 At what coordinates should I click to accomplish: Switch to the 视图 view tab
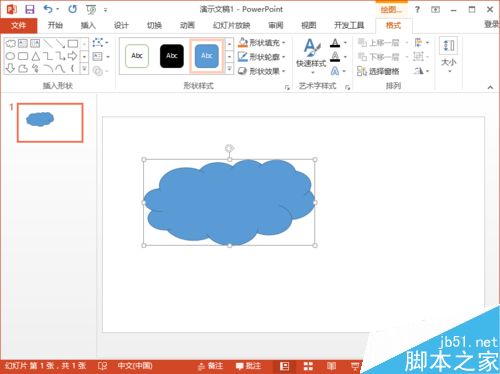(308, 25)
